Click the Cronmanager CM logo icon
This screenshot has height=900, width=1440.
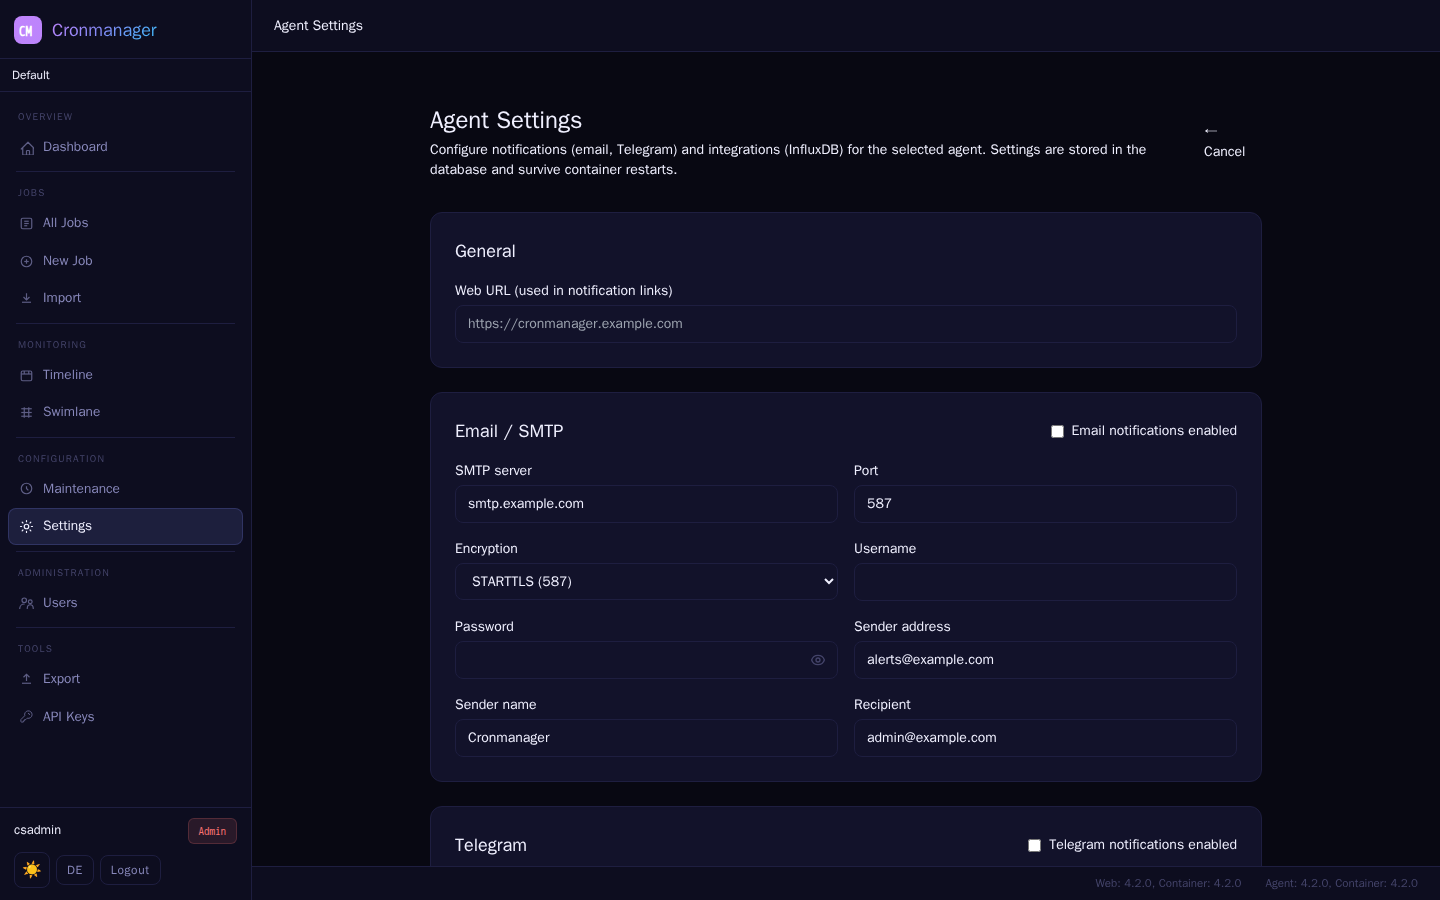click(x=28, y=30)
